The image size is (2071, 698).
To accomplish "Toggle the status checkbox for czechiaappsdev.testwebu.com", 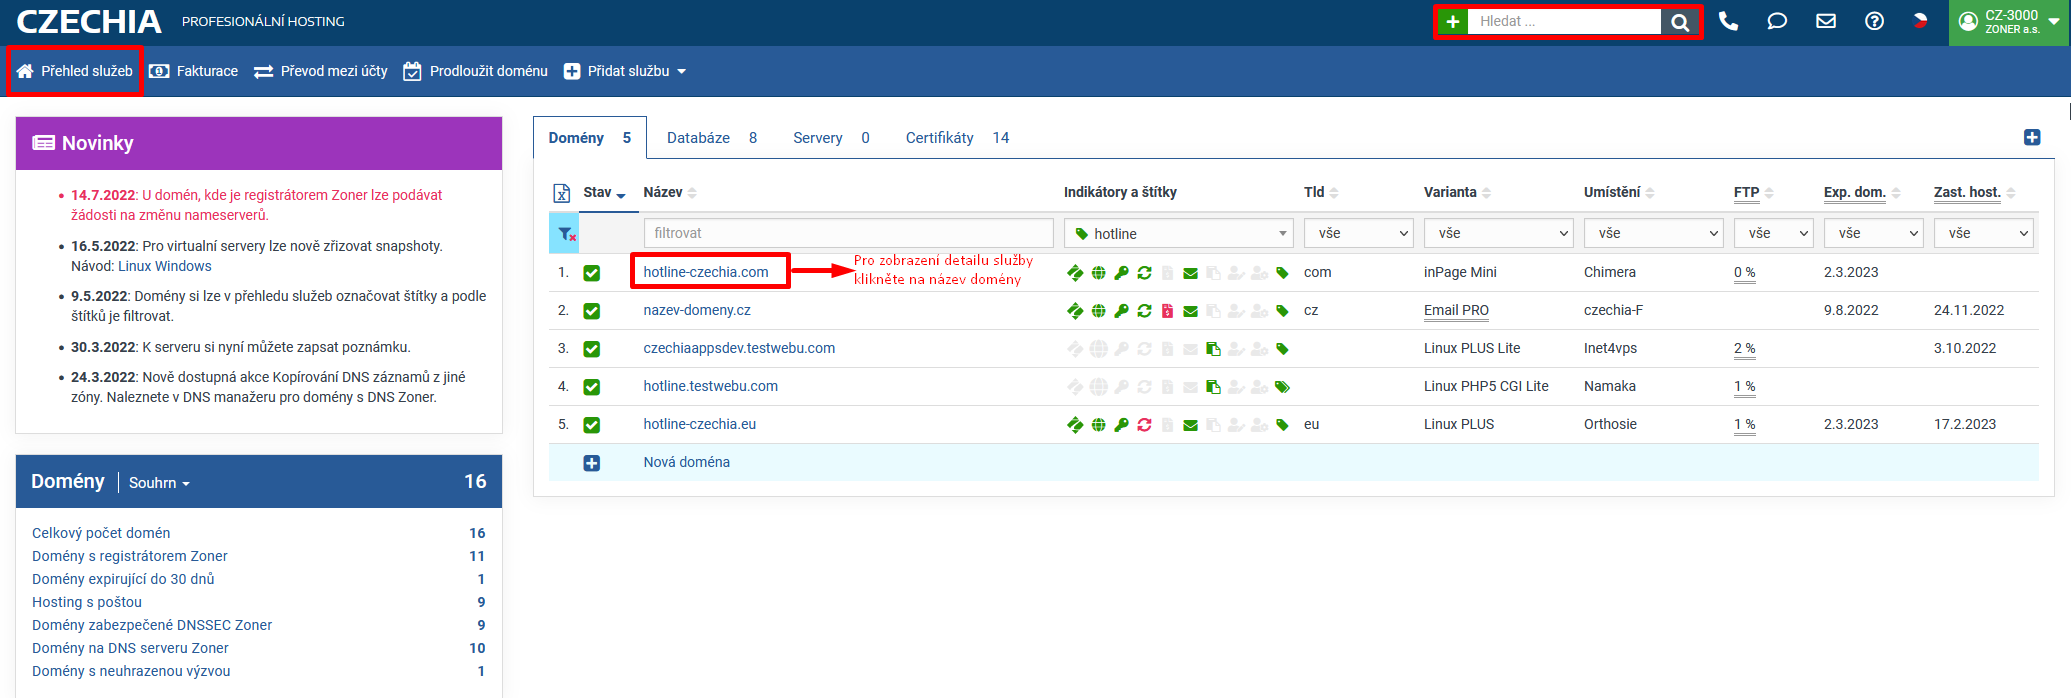I will [x=592, y=349].
